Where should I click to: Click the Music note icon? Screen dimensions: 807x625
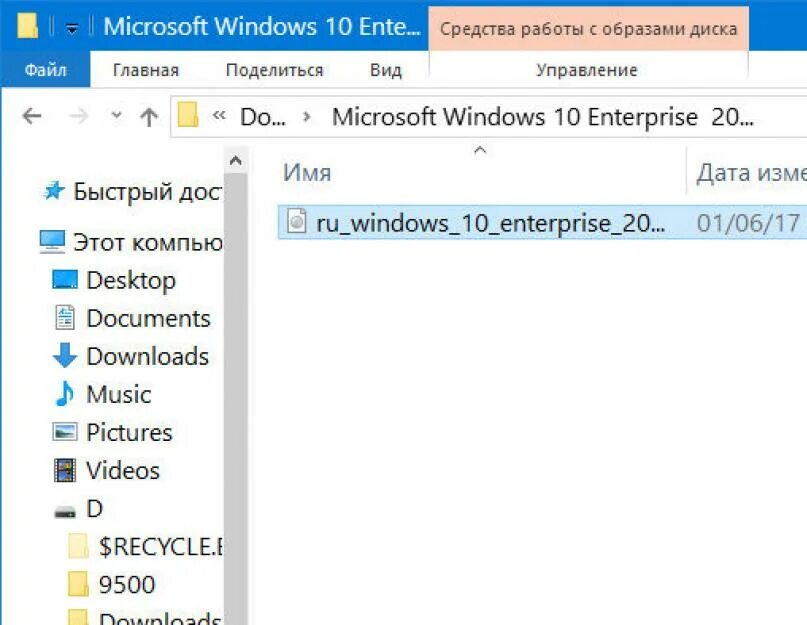65,394
